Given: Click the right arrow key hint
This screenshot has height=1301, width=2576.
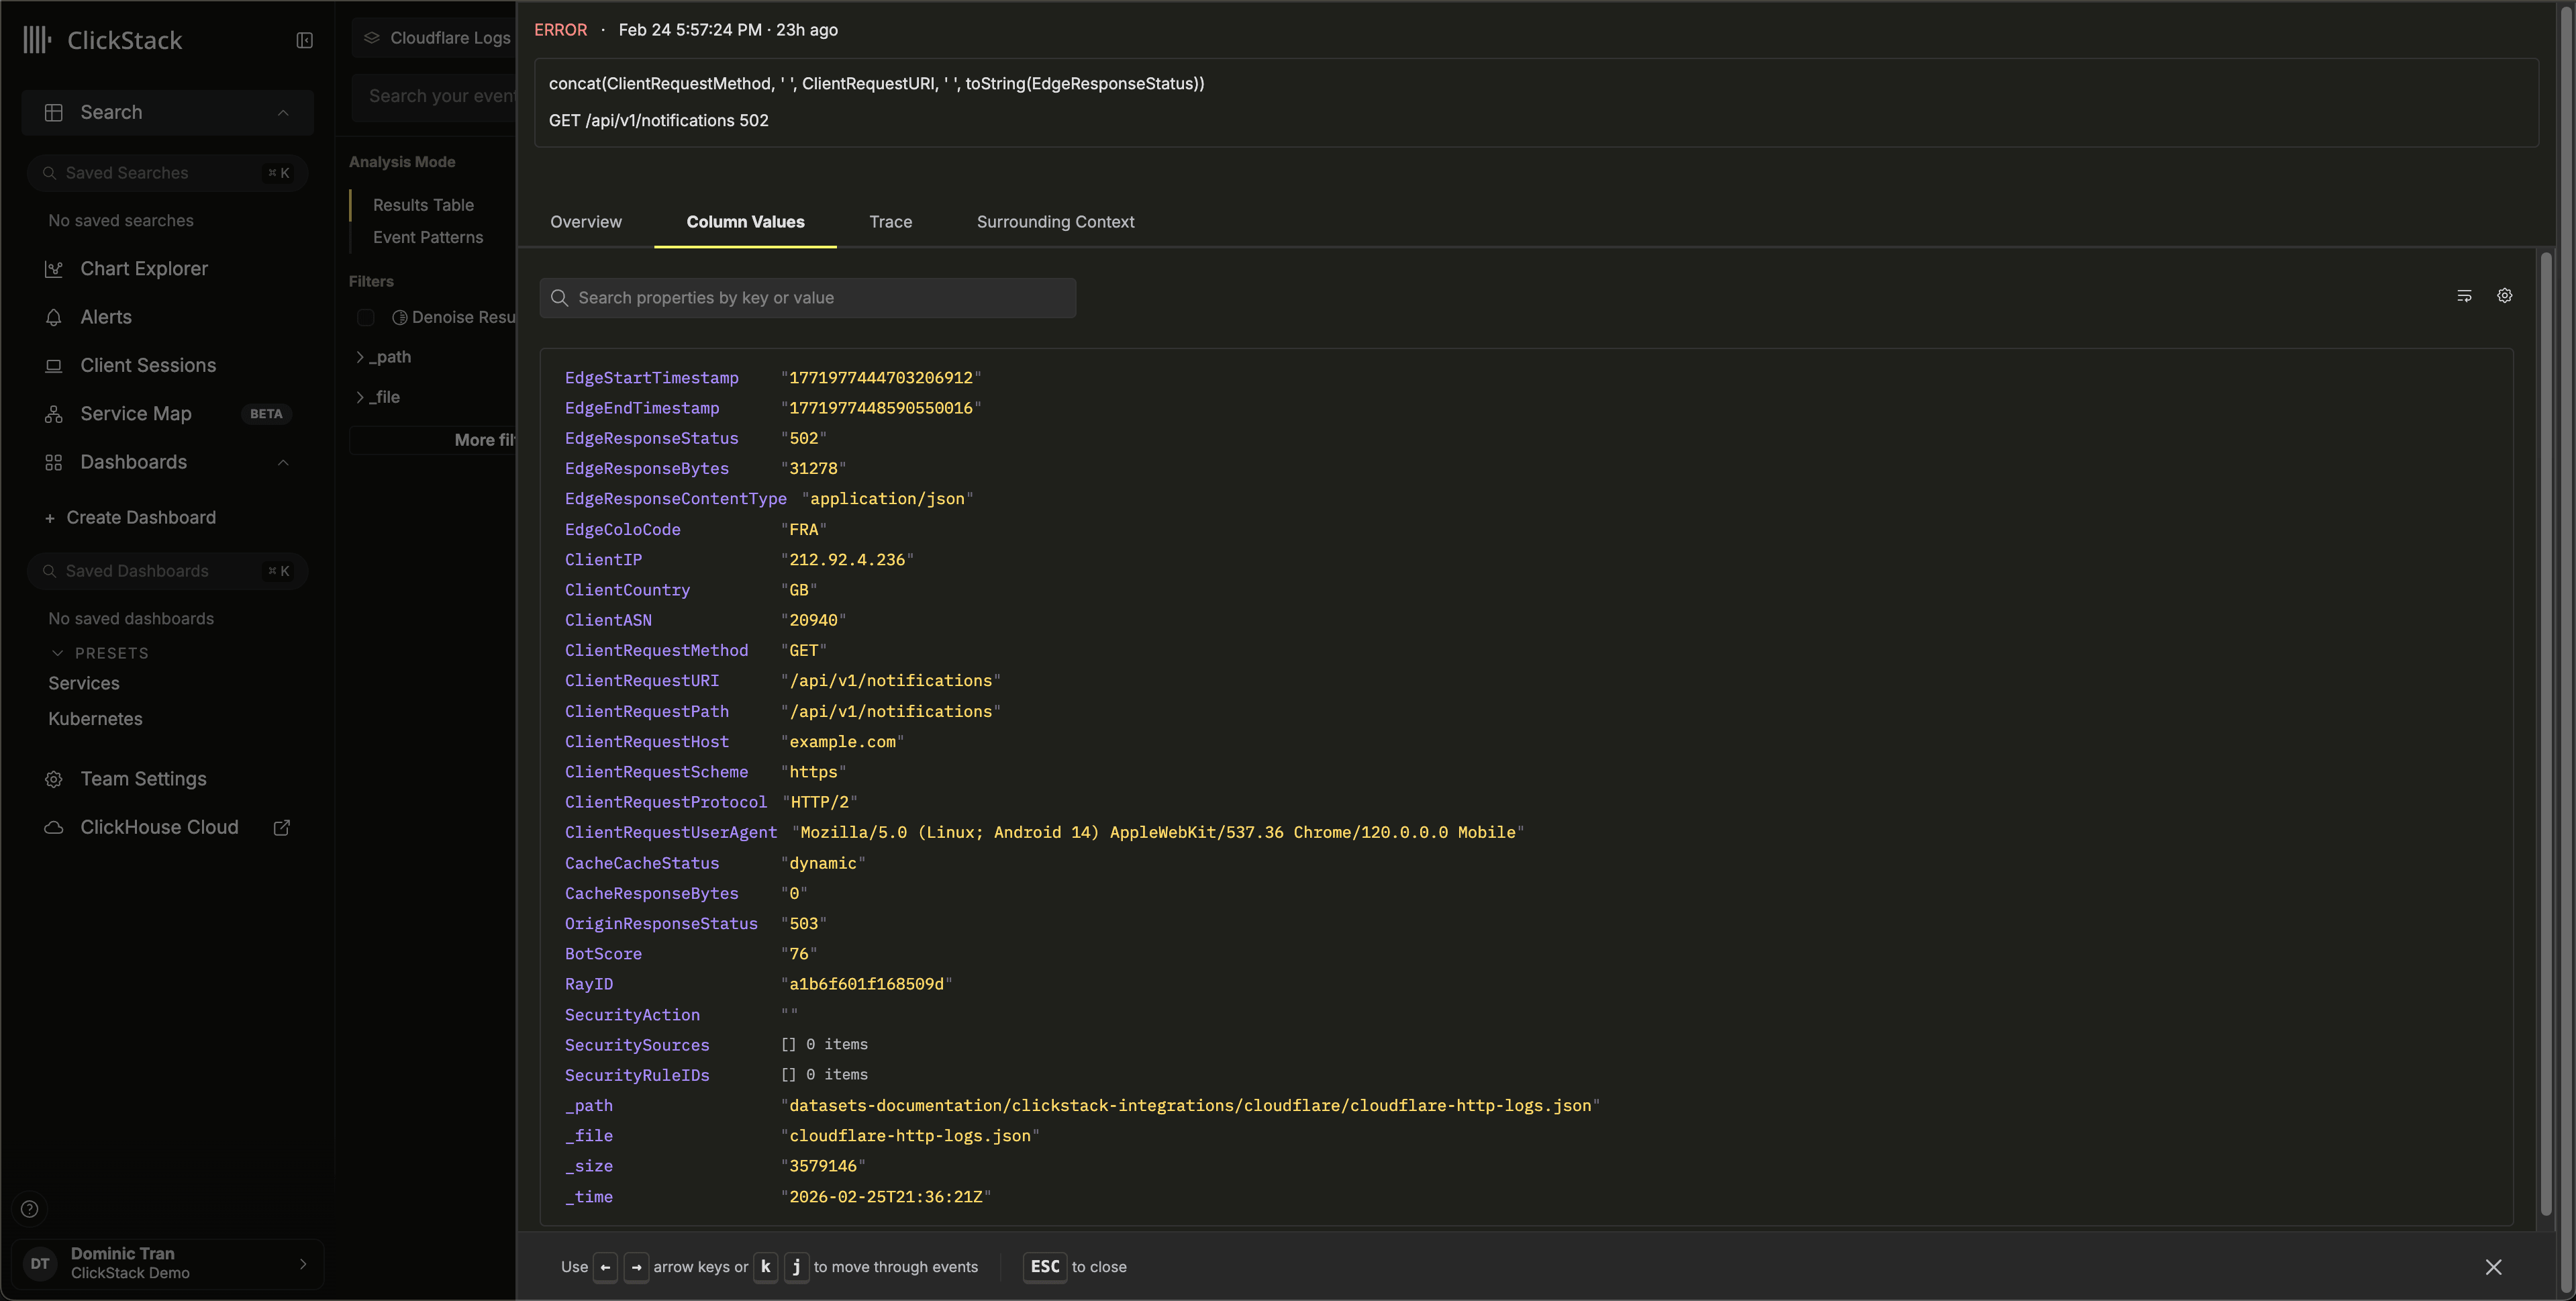Looking at the screenshot, I should (636, 1267).
